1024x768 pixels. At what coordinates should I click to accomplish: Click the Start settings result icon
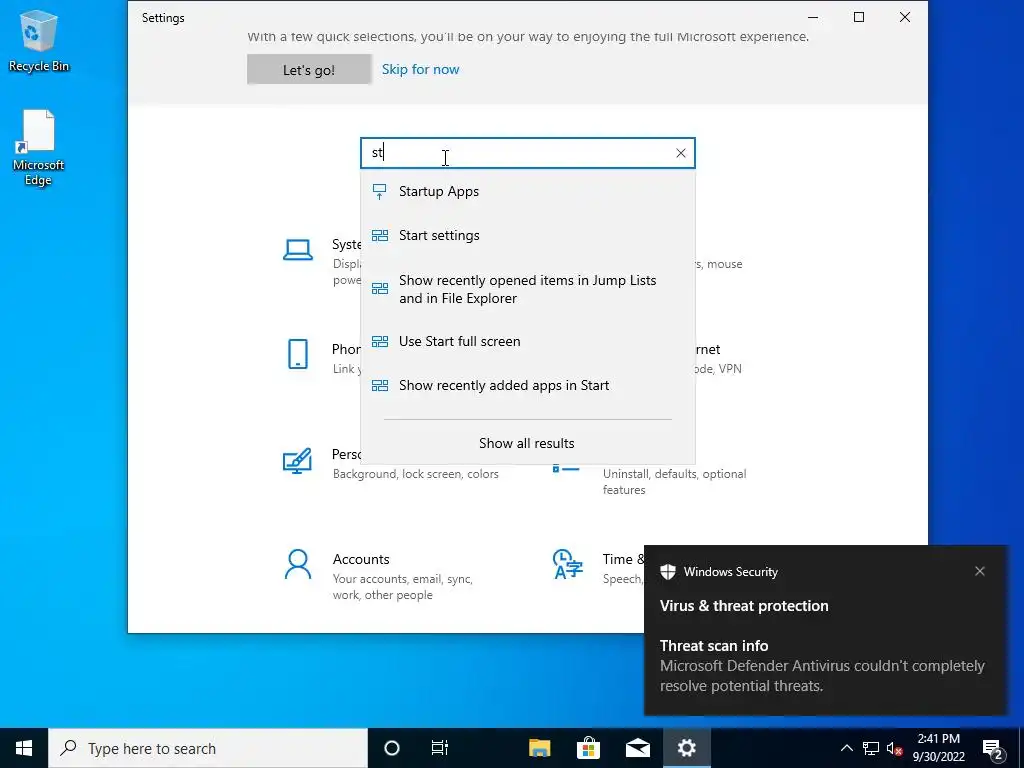379,236
